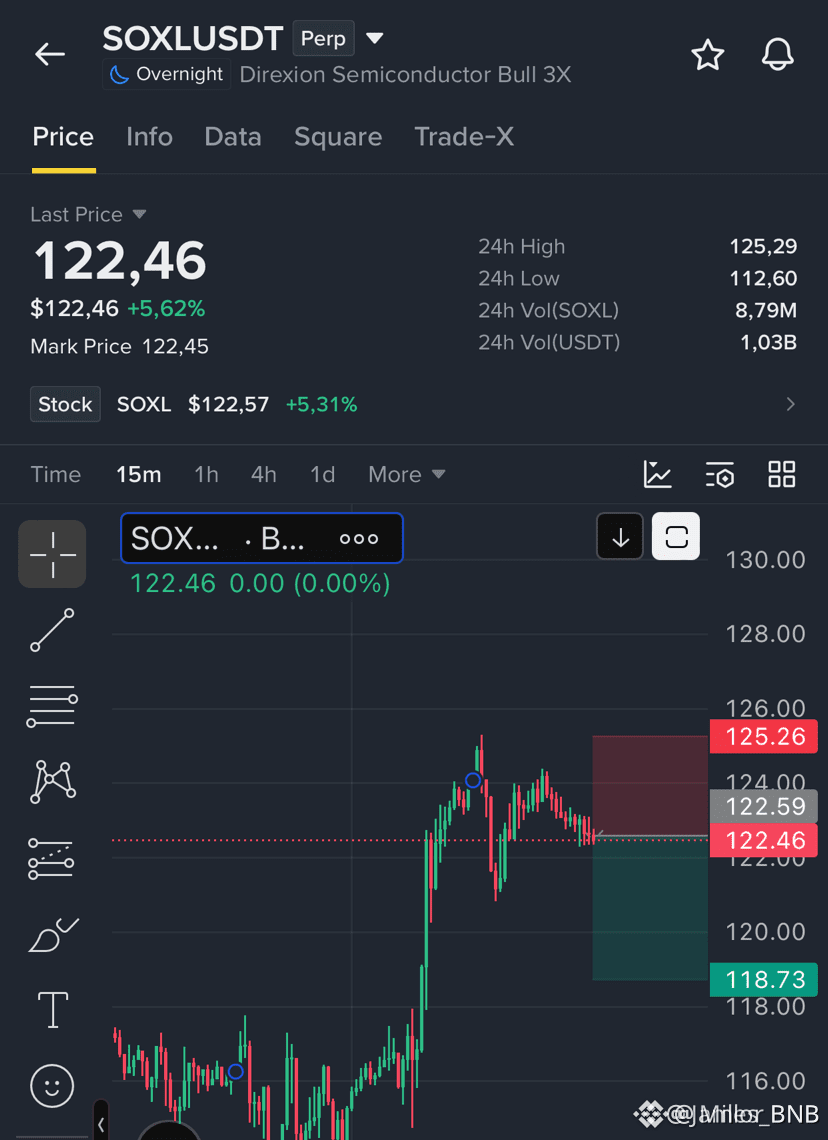The height and width of the screenshot is (1140, 828).
Task: Click Direxion Semiconductor Bull 3X subtitle
Action: [x=405, y=75]
